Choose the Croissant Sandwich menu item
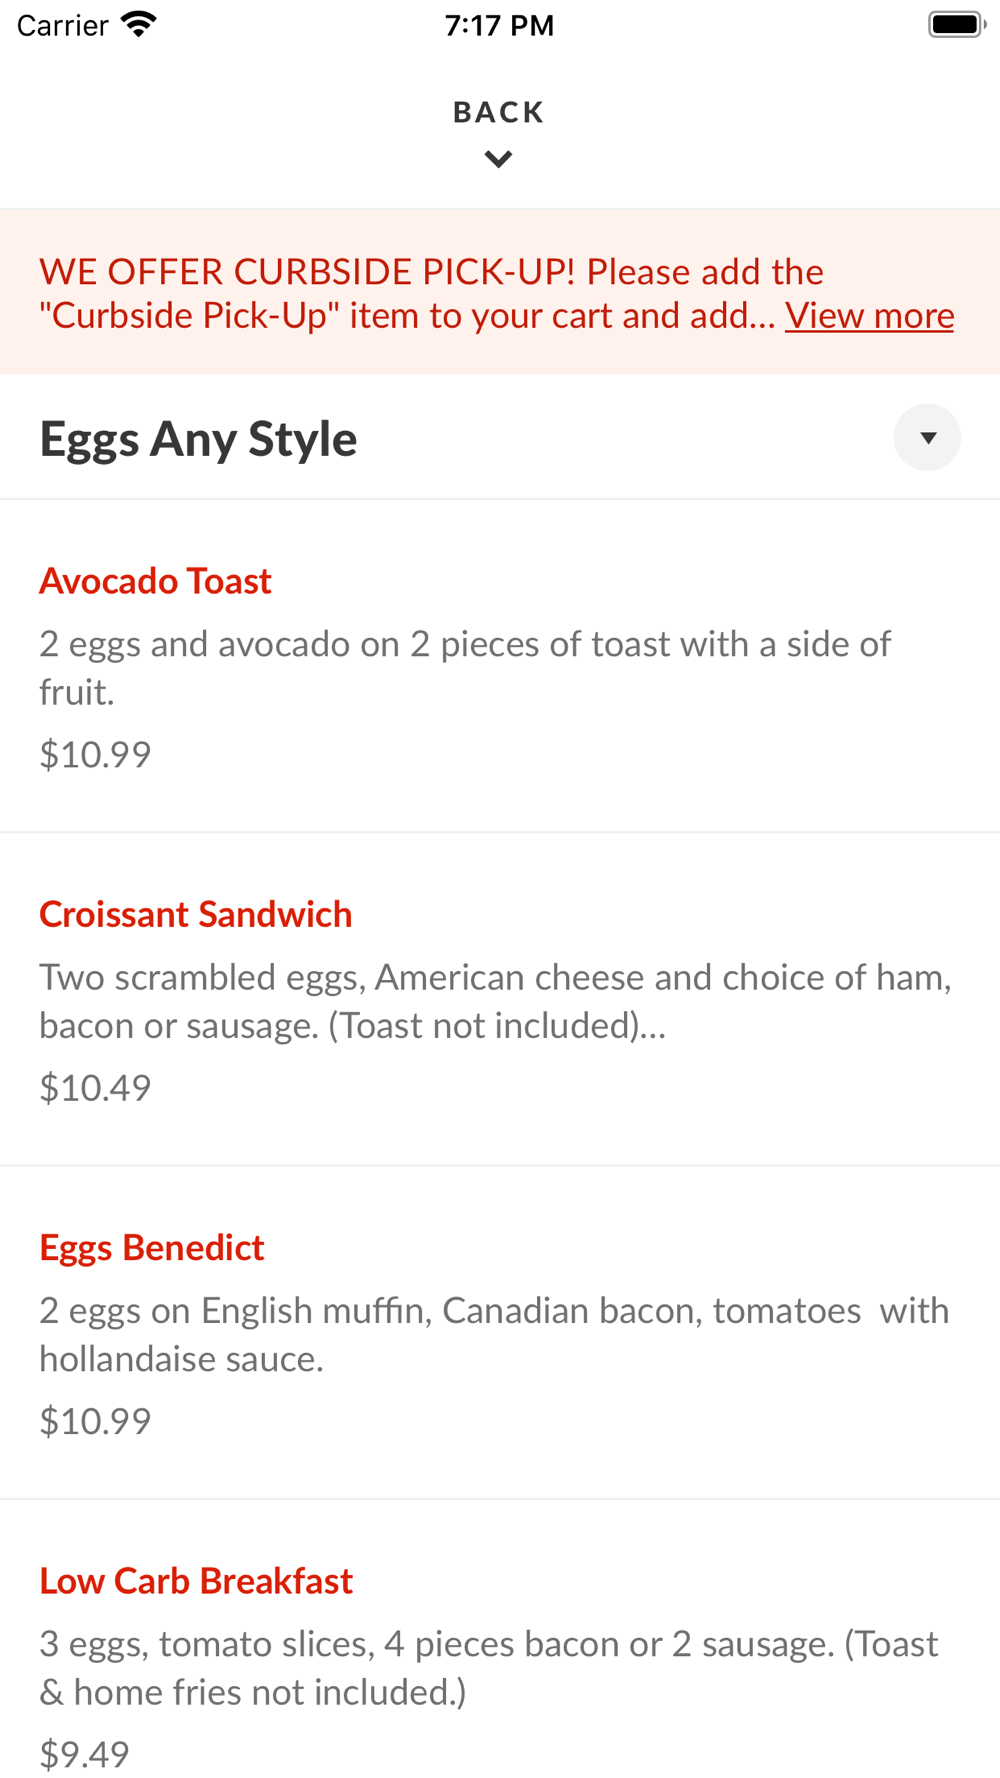The height and width of the screenshot is (1778, 1000). (x=195, y=914)
